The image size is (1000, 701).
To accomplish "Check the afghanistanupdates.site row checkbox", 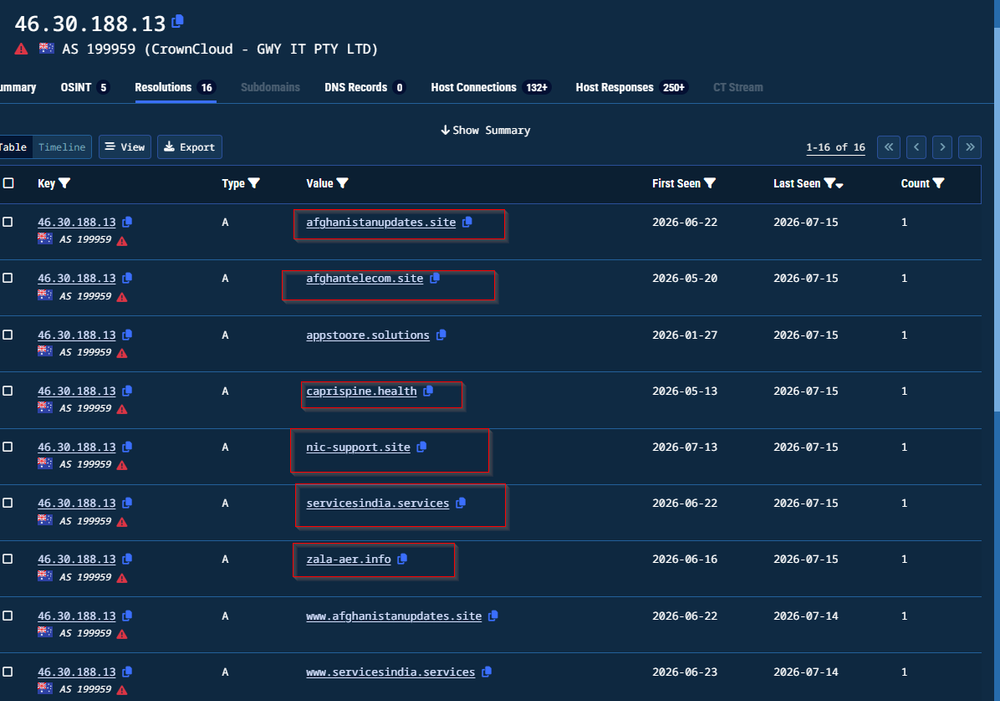I will (x=8, y=222).
